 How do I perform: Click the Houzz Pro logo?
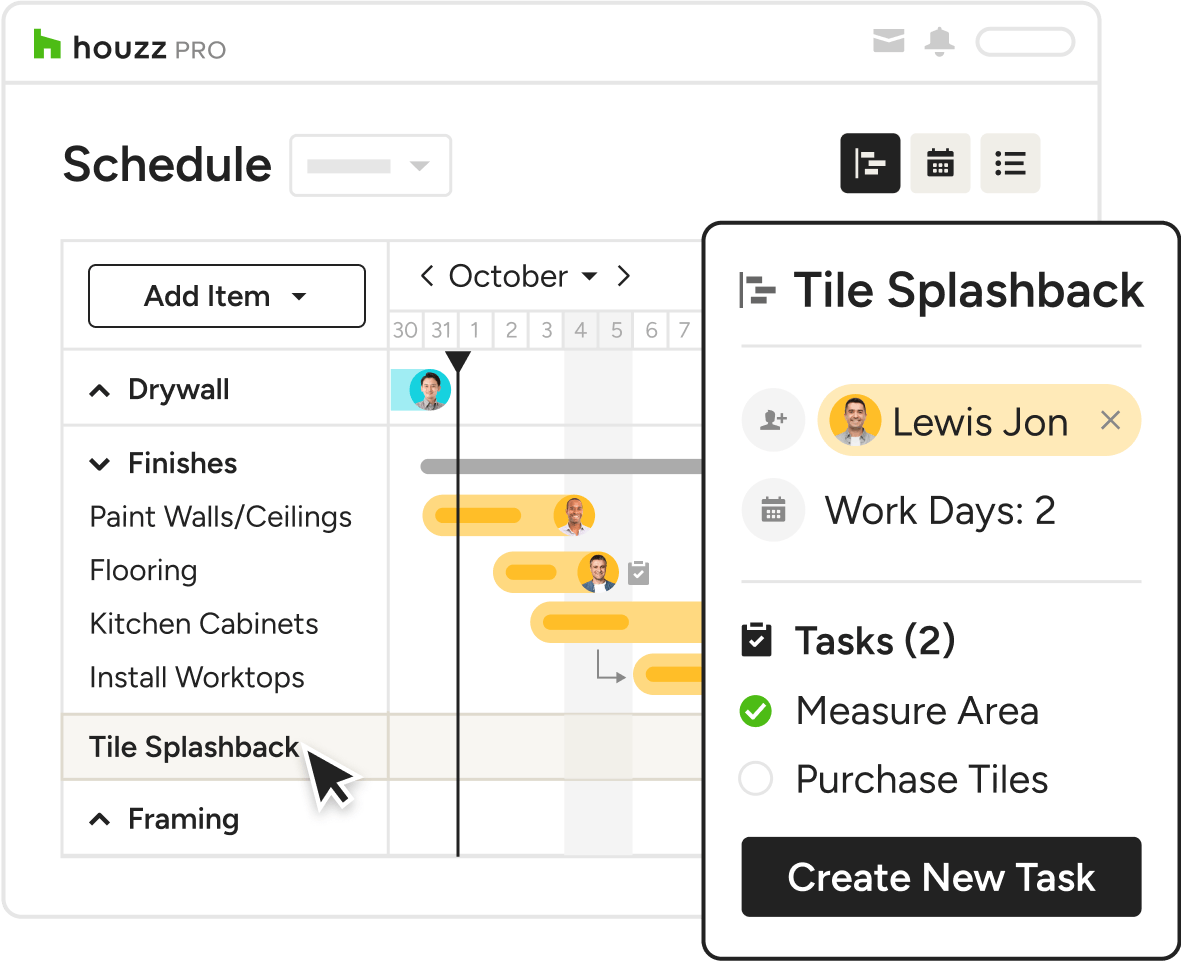[x=127, y=45]
